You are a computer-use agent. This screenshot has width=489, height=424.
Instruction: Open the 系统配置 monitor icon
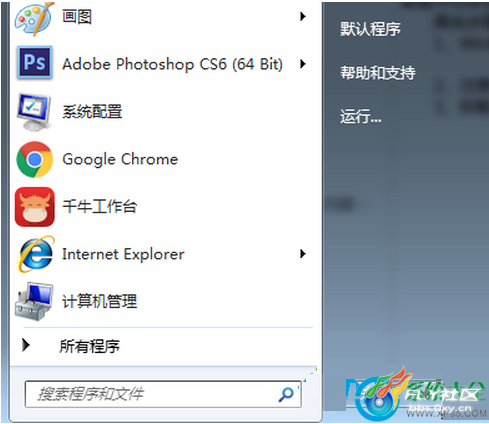pyautogui.click(x=34, y=111)
